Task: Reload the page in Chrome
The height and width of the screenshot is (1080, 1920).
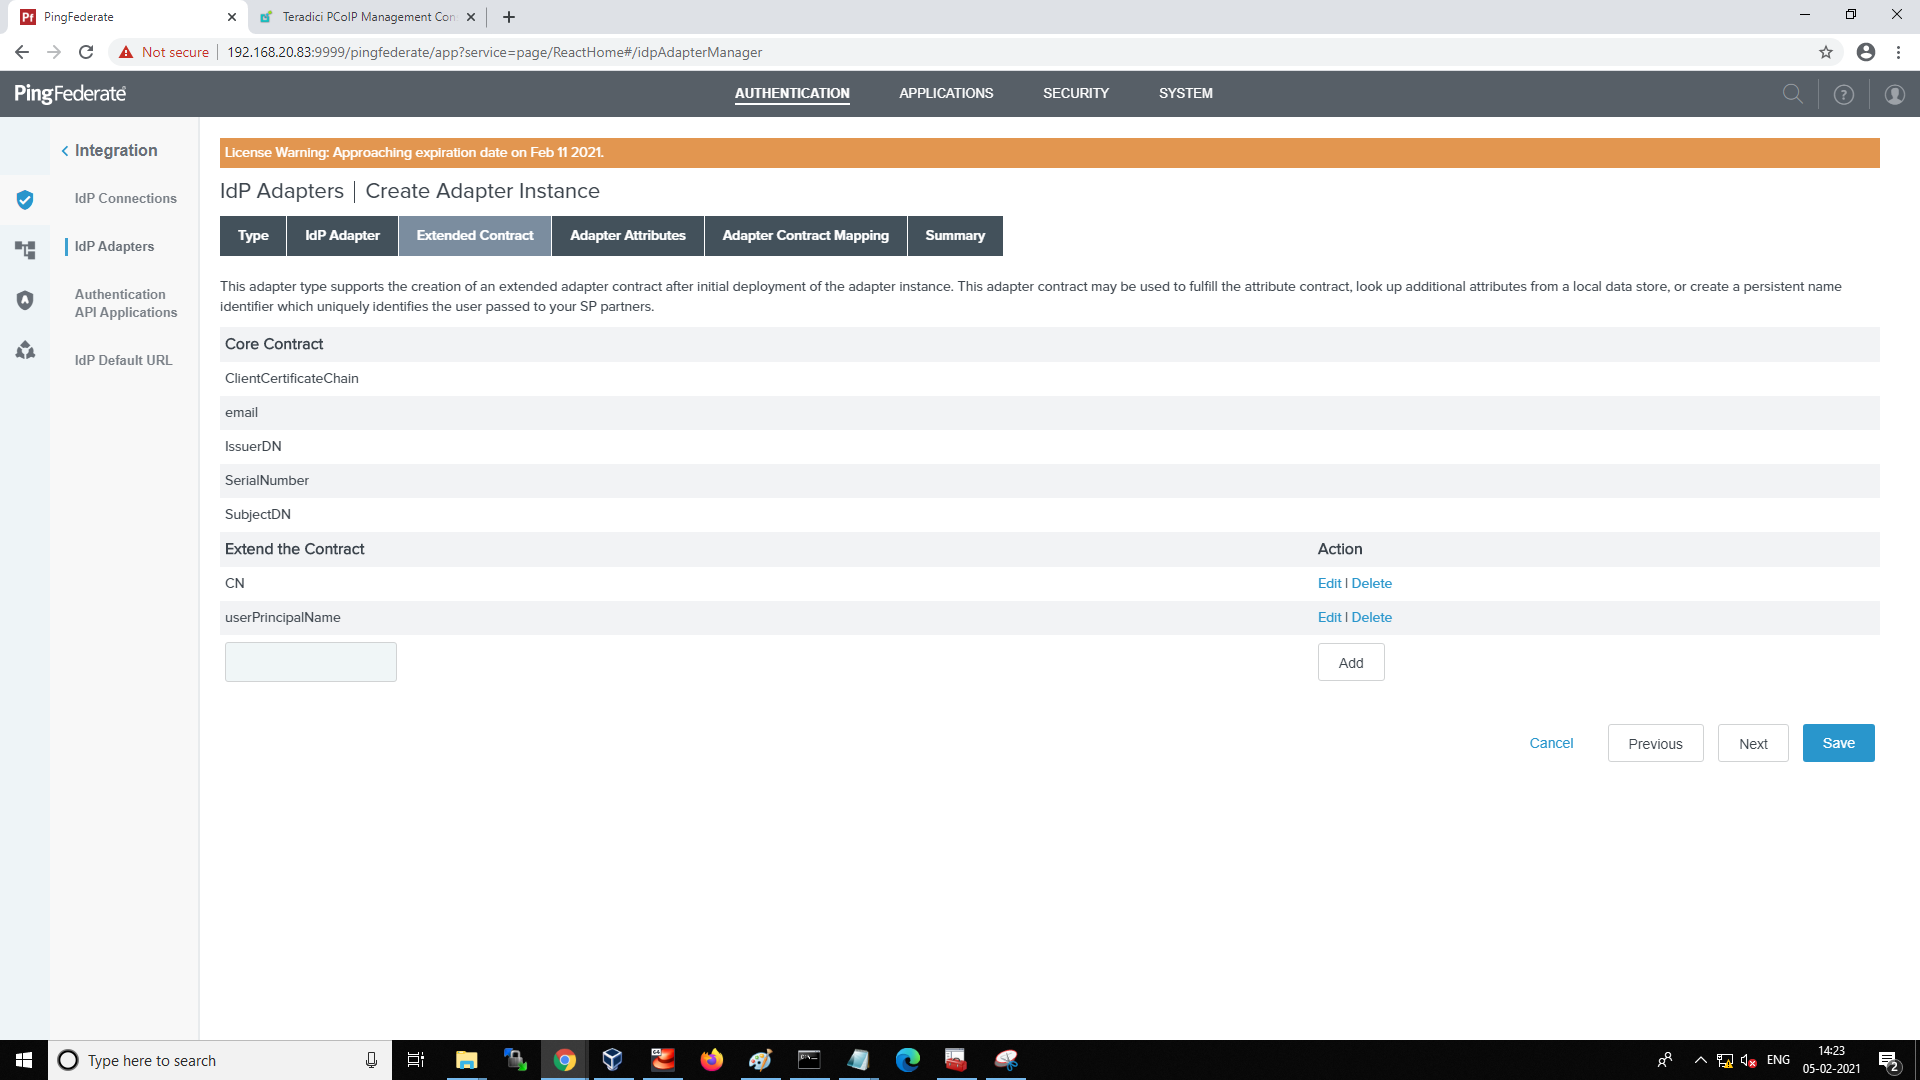Action: click(86, 52)
